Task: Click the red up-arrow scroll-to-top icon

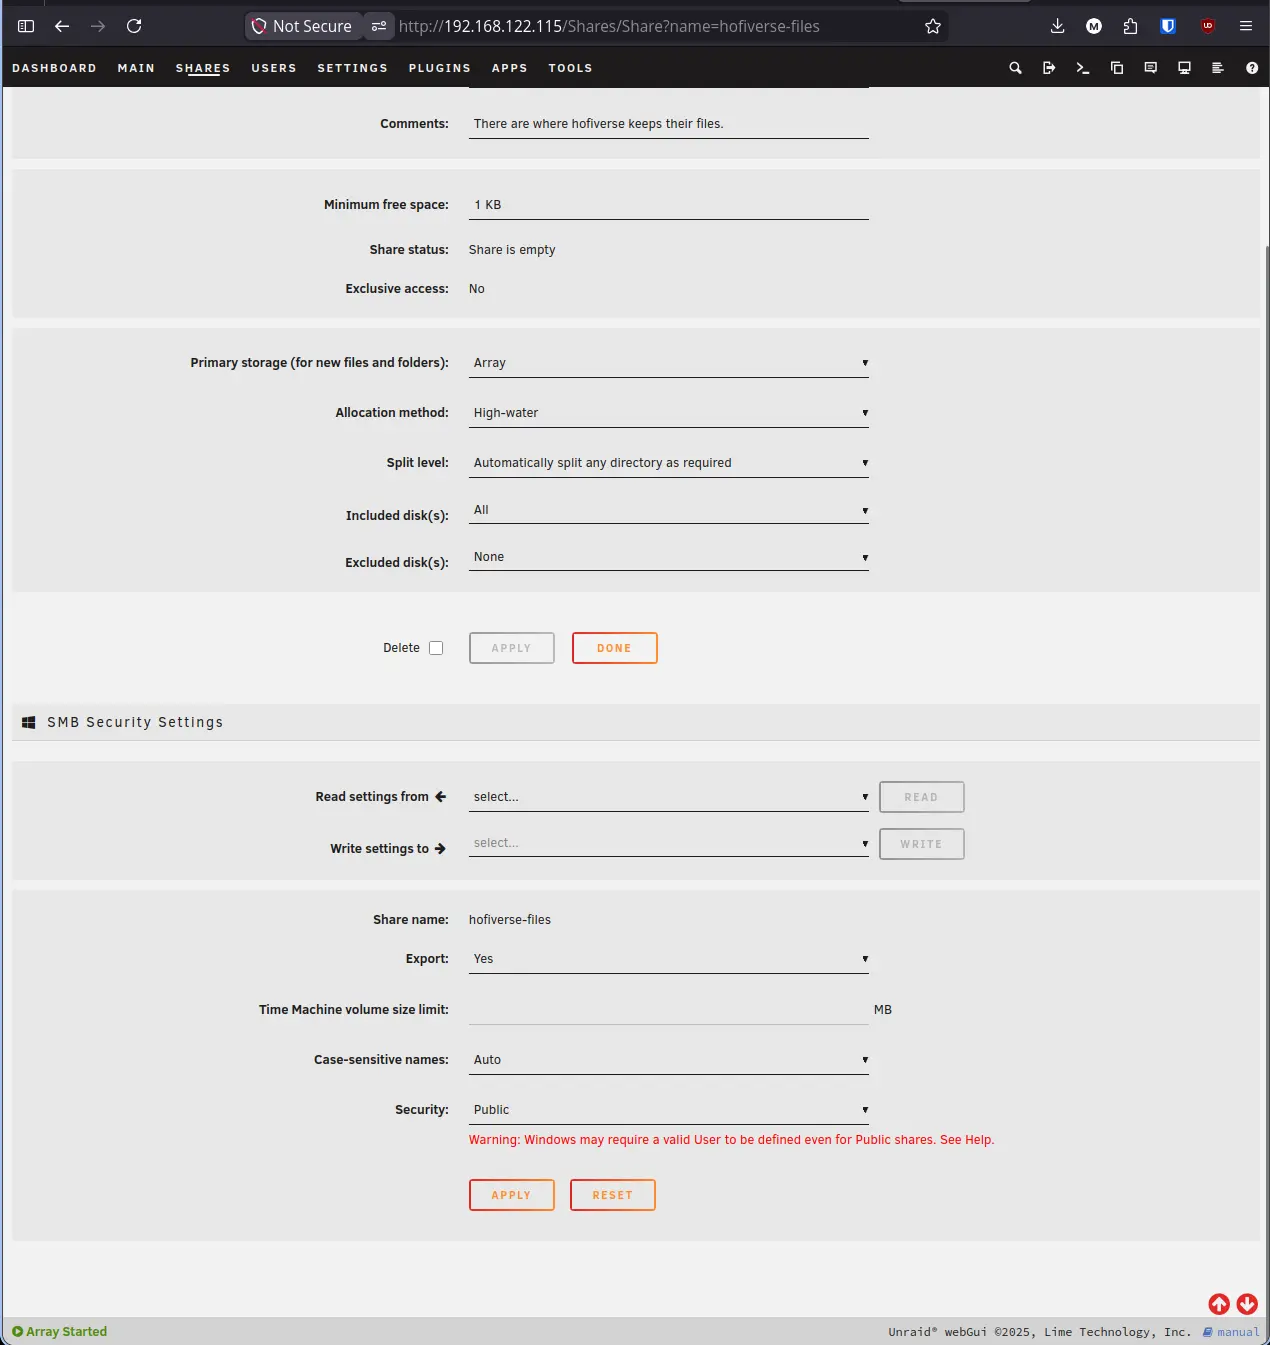Action: [x=1219, y=1304]
